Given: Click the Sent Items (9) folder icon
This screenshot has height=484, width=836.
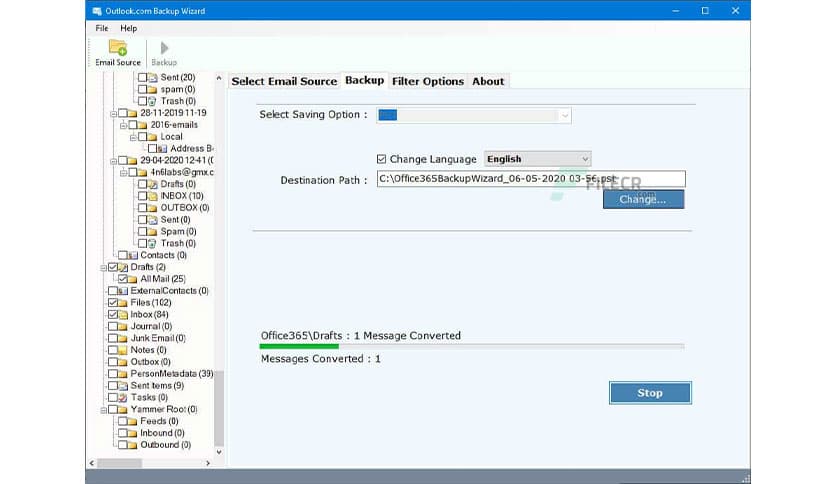Looking at the screenshot, I should (x=123, y=386).
